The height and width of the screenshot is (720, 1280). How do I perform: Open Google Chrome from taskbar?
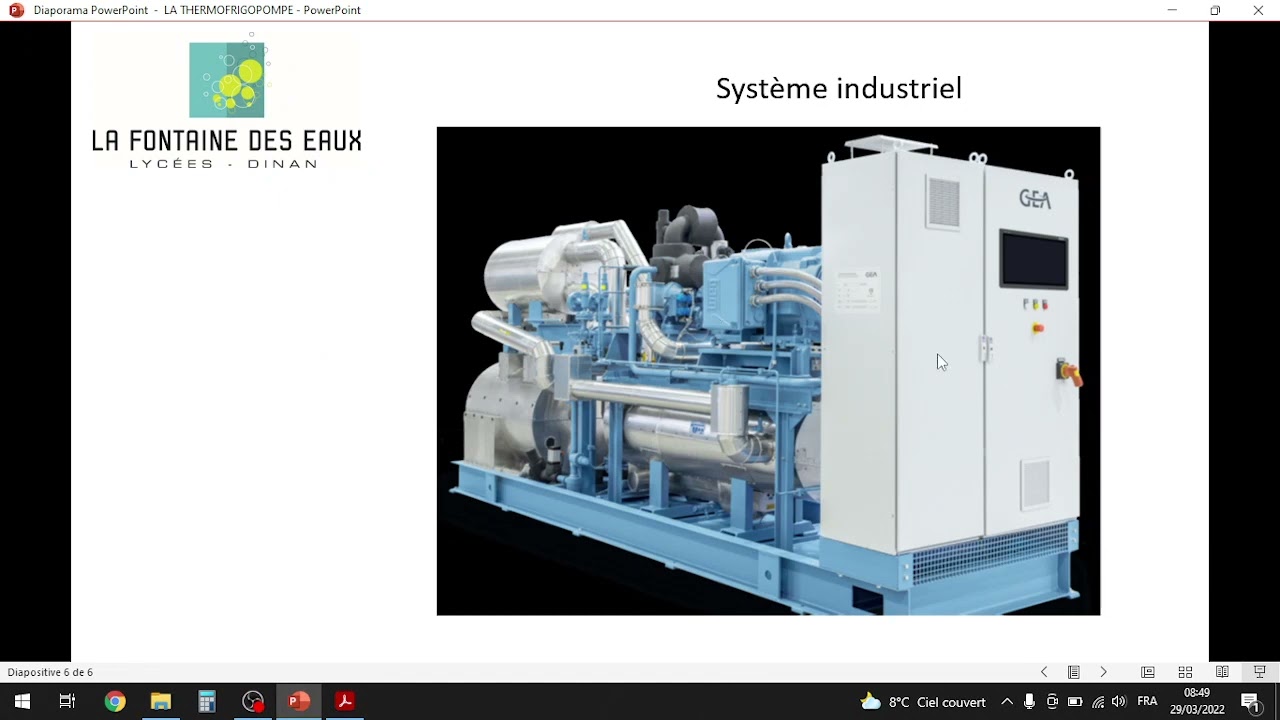point(115,702)
